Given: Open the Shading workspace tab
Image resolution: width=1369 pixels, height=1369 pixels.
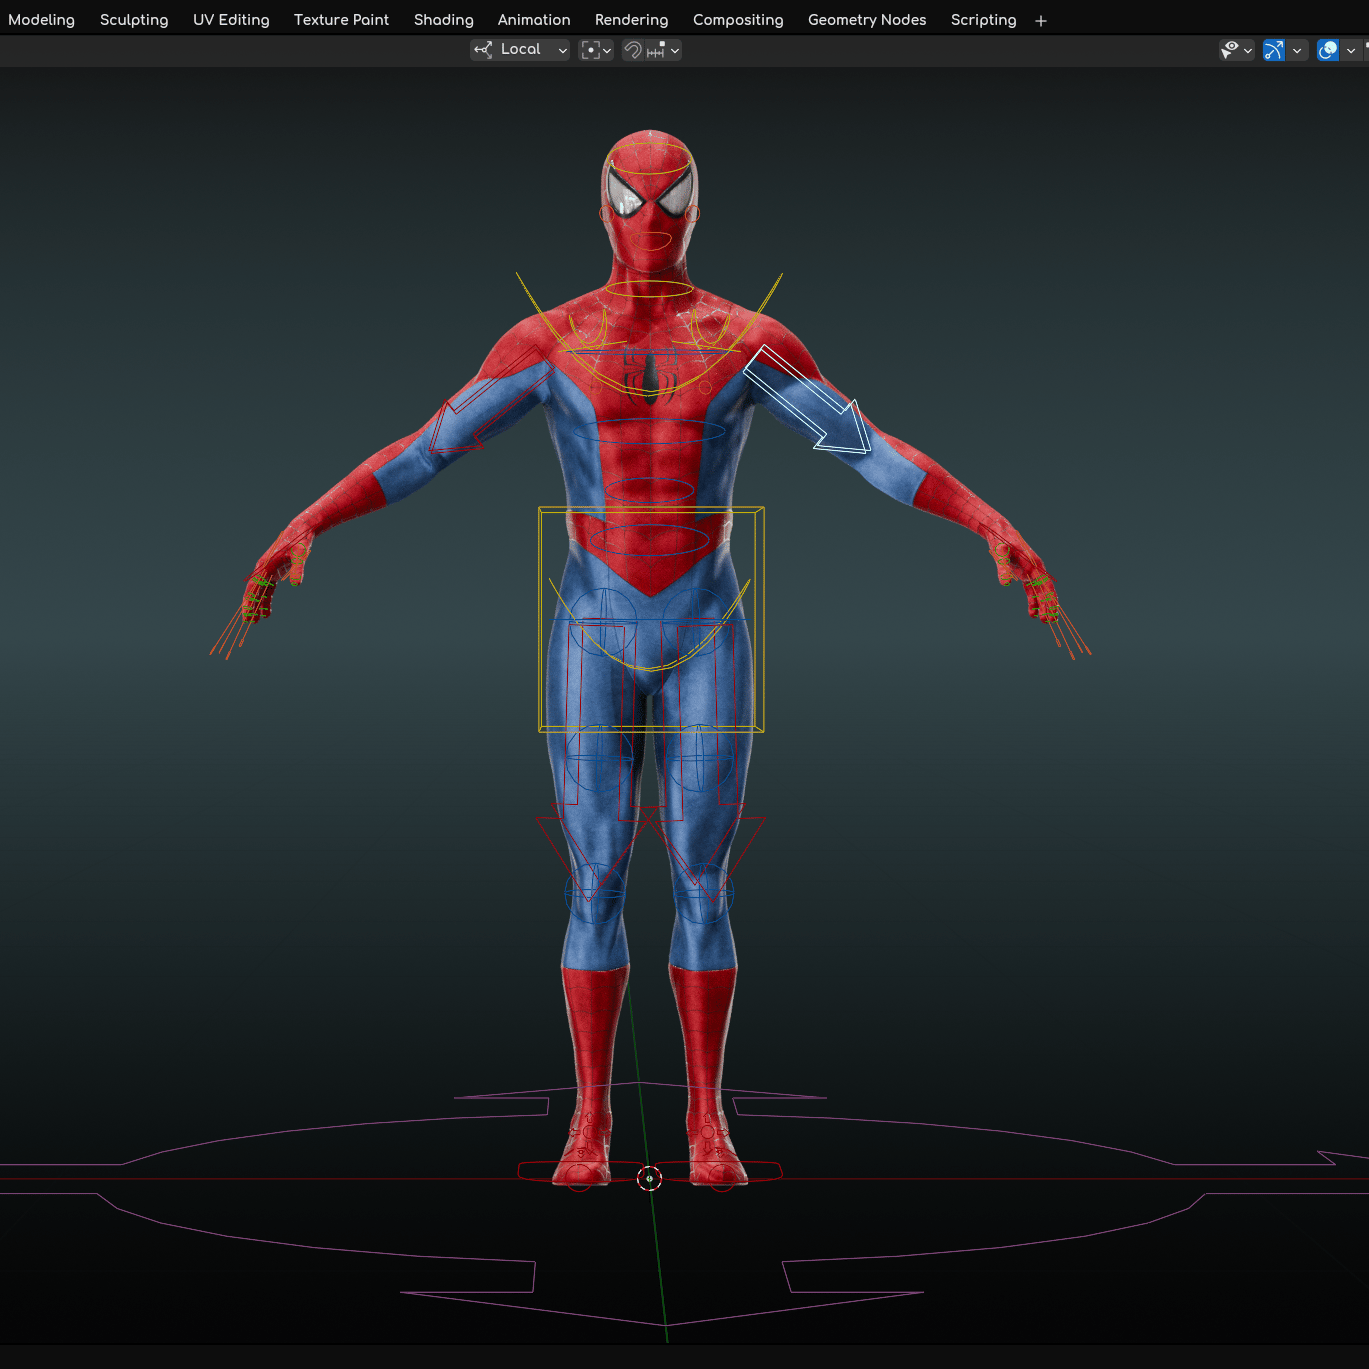Looking at the screenshot, I should click(444, 20).
